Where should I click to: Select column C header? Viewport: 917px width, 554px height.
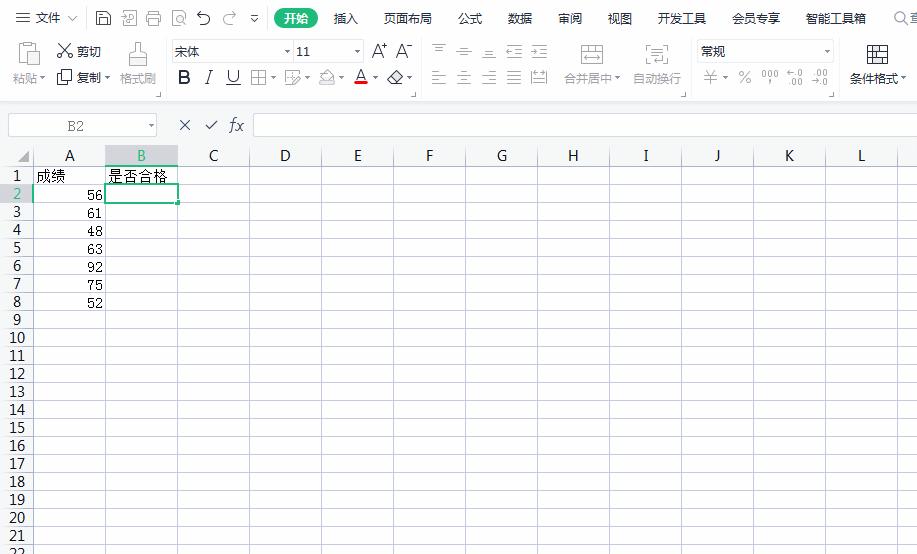213,156
